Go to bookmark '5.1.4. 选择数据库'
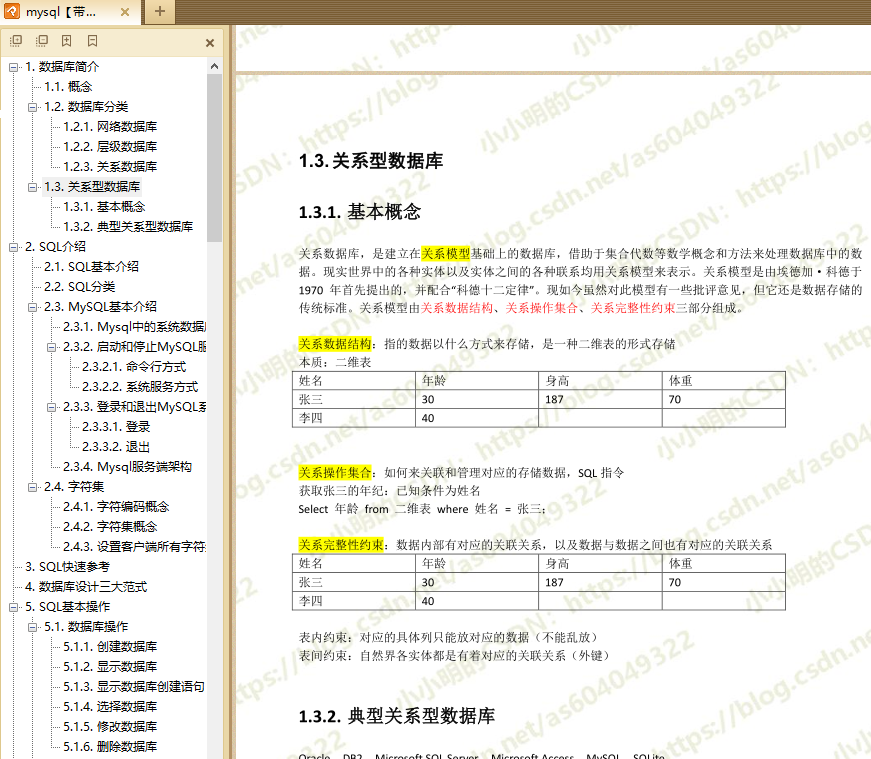The image size is (871, 759). point(110,707)
